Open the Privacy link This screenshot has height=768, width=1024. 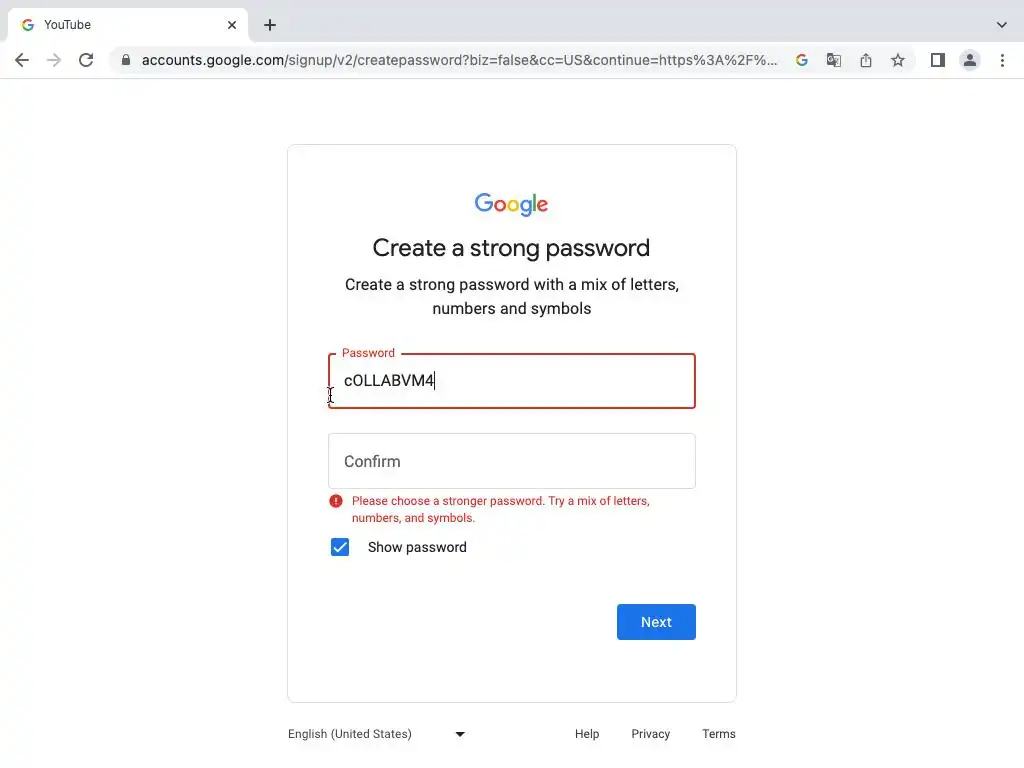click(650, 734)
